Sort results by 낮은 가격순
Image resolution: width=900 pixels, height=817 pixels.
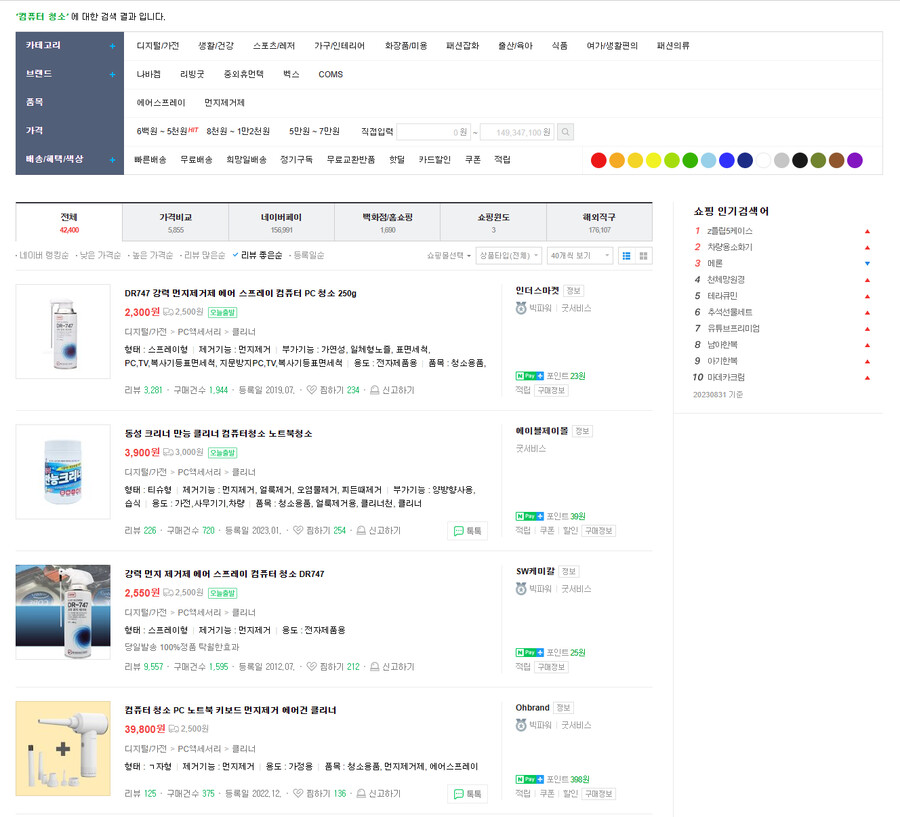[x=100, y=255]
